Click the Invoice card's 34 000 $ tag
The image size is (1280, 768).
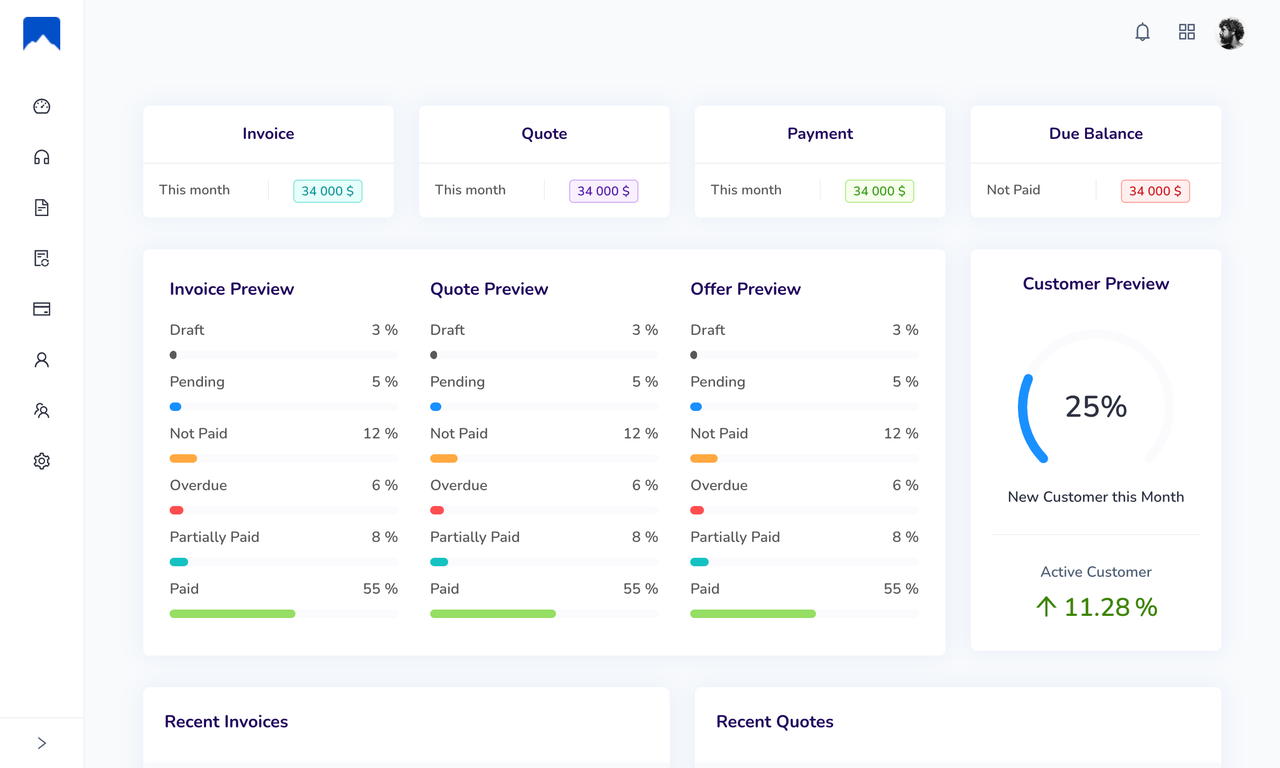pos(328,191)
